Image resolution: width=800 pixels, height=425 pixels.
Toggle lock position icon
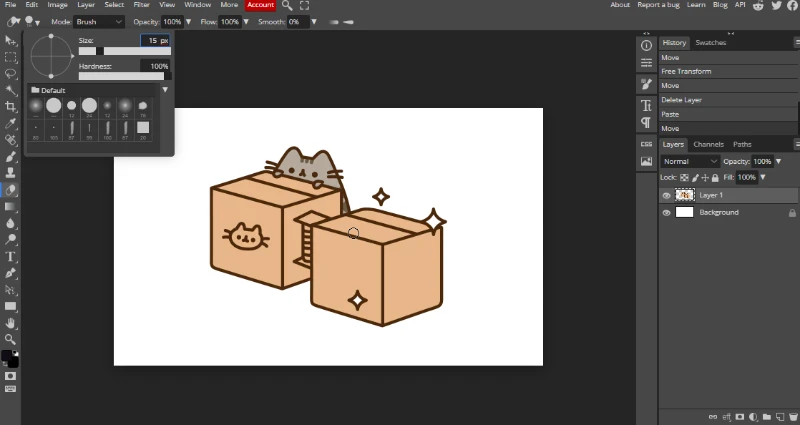[x=705, y=178]
